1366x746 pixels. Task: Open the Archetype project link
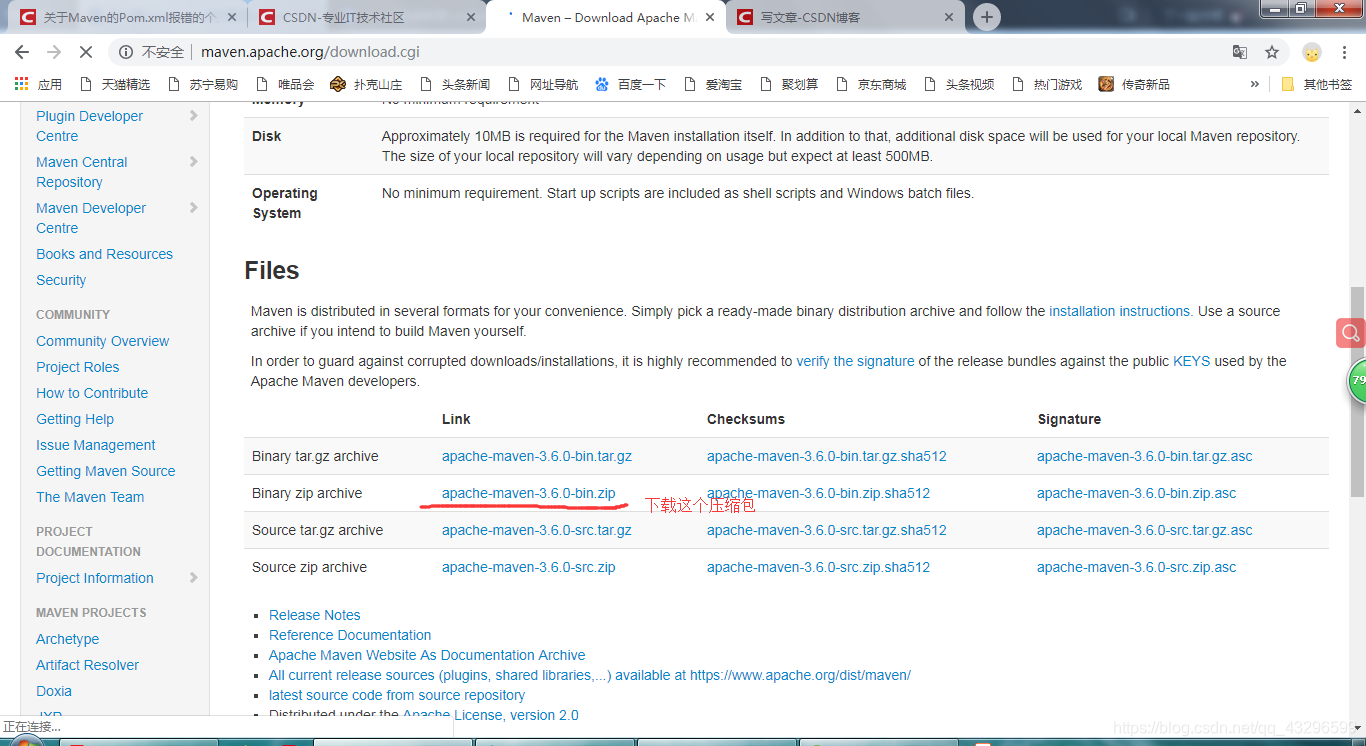(67, 639)
